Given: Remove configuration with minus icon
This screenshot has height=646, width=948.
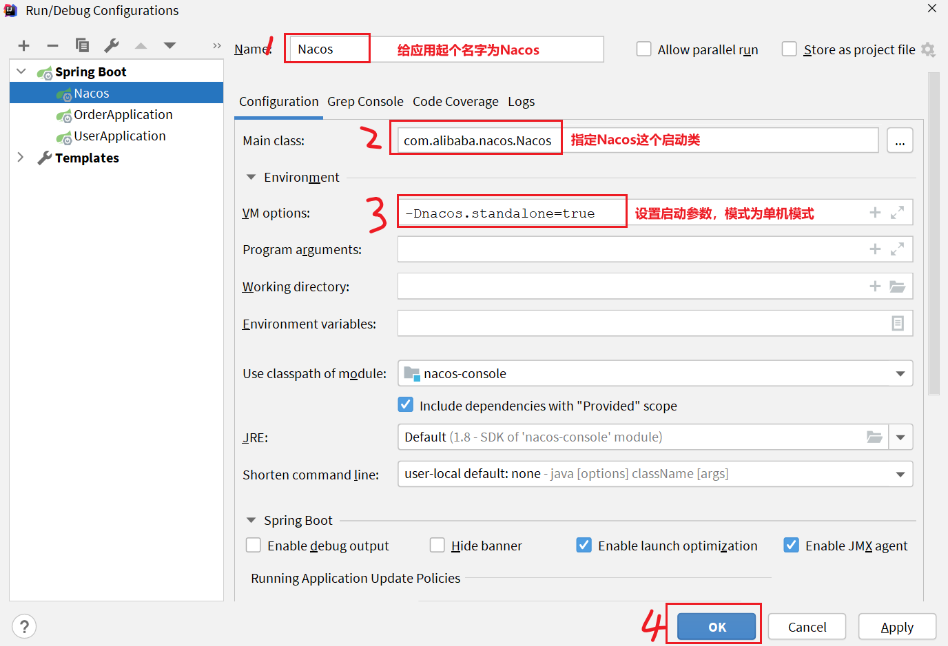Looking at the screenshot, I should coord(53,46).
